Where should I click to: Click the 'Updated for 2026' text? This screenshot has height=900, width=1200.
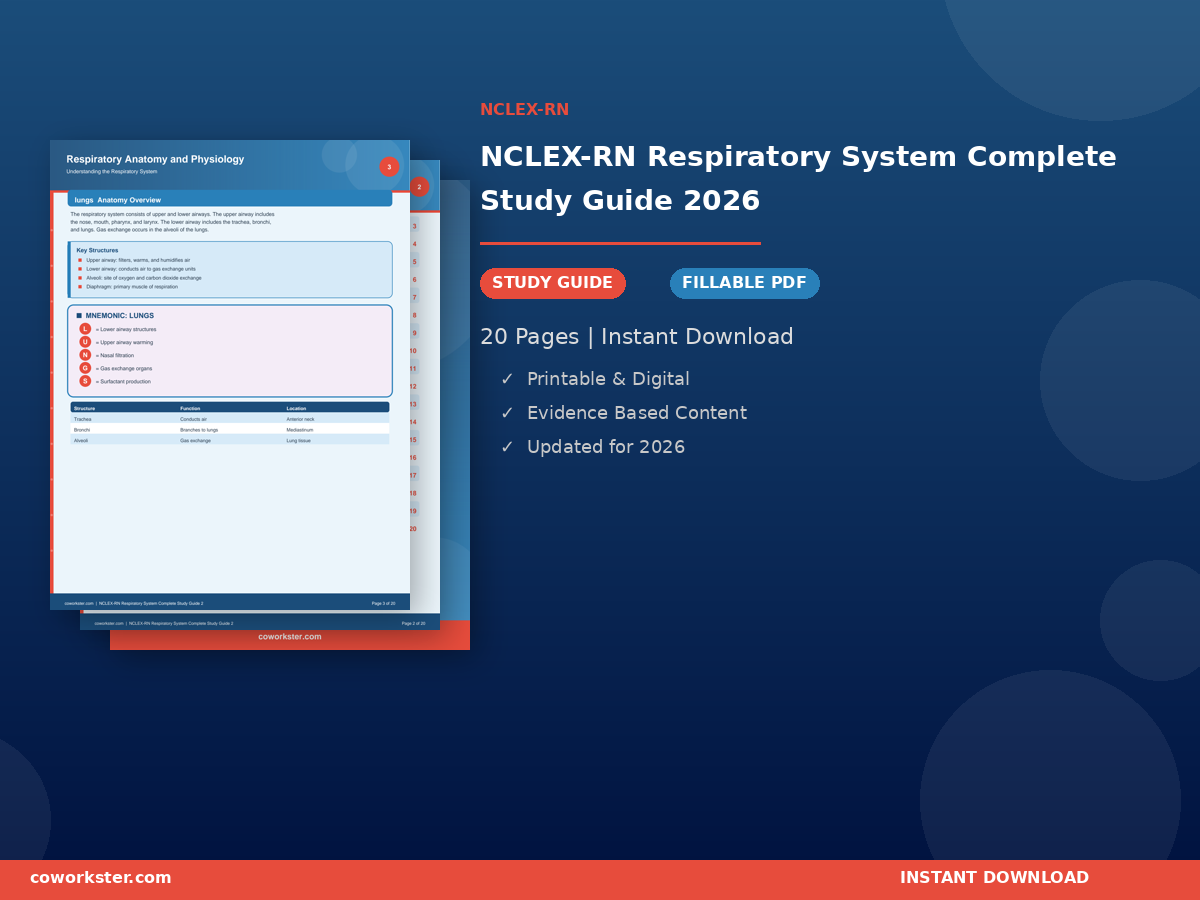[x=606, y=447]
